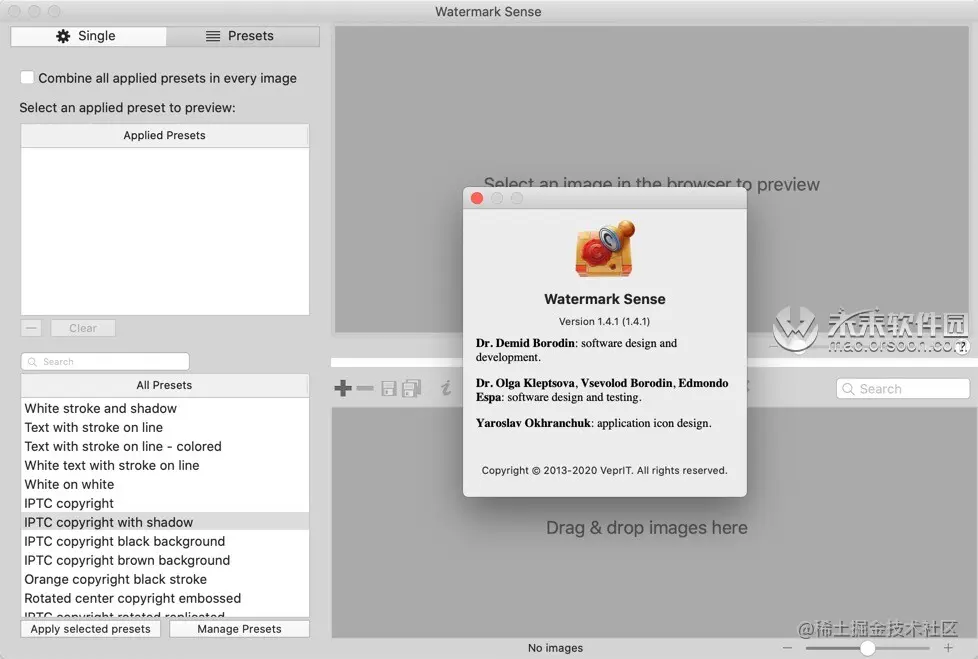
Task: Click the Applied Presets column header
Action: [x=165, y=135]
